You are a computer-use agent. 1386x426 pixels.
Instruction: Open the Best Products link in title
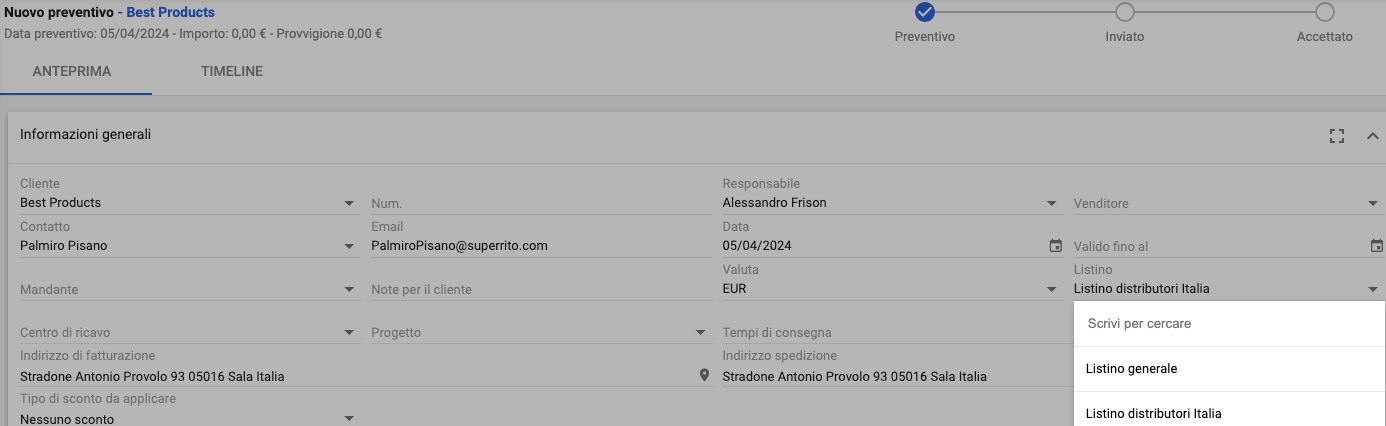170,13
